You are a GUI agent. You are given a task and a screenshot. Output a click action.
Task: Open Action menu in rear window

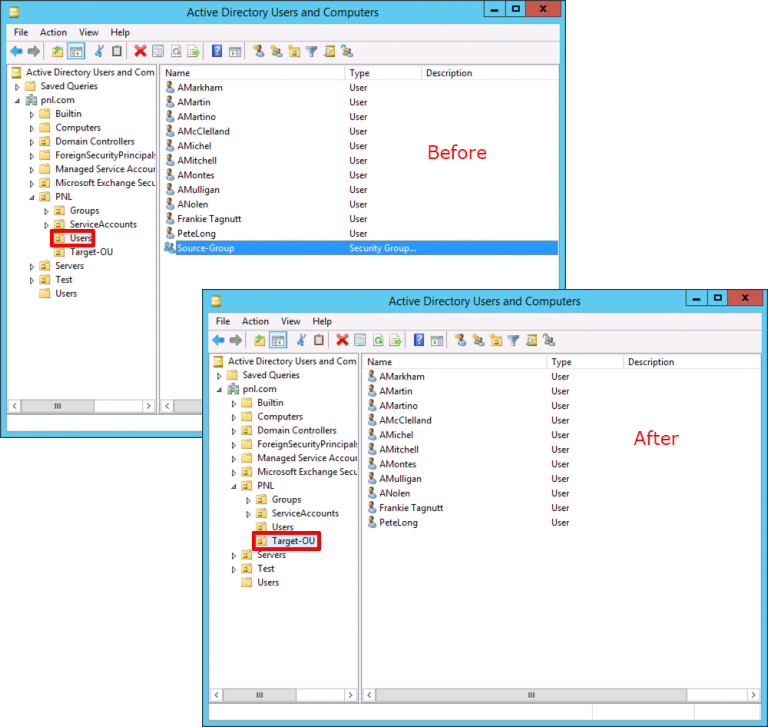(53, 32)
